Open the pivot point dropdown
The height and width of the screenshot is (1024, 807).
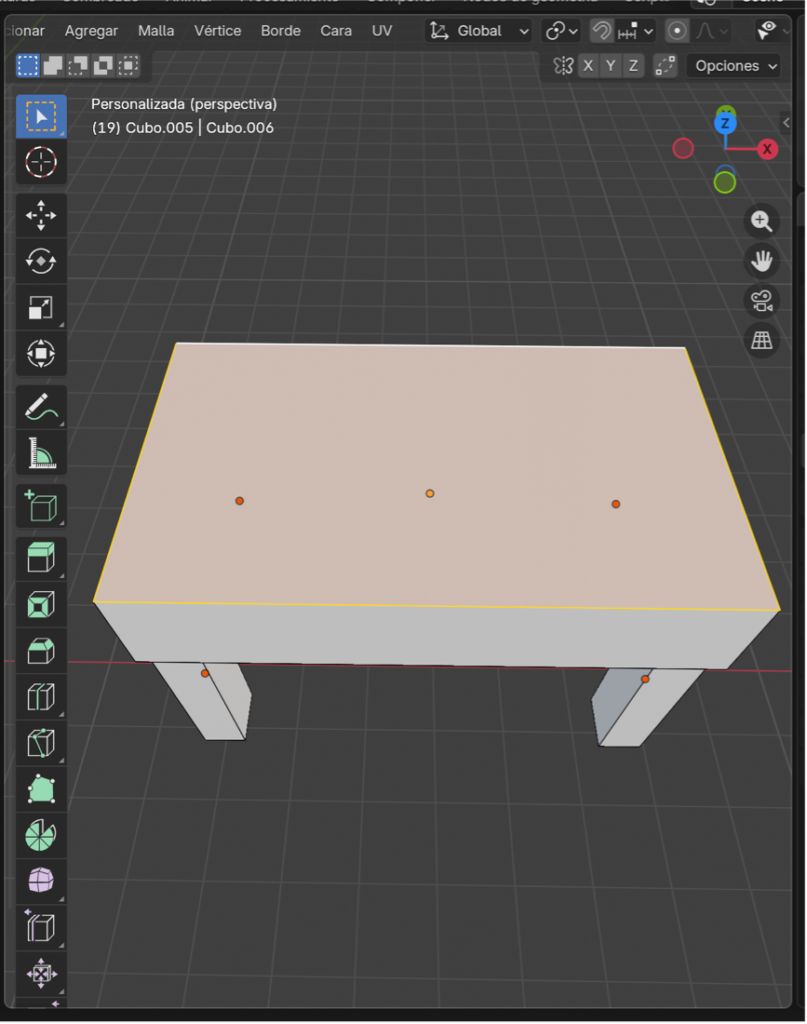562,31
